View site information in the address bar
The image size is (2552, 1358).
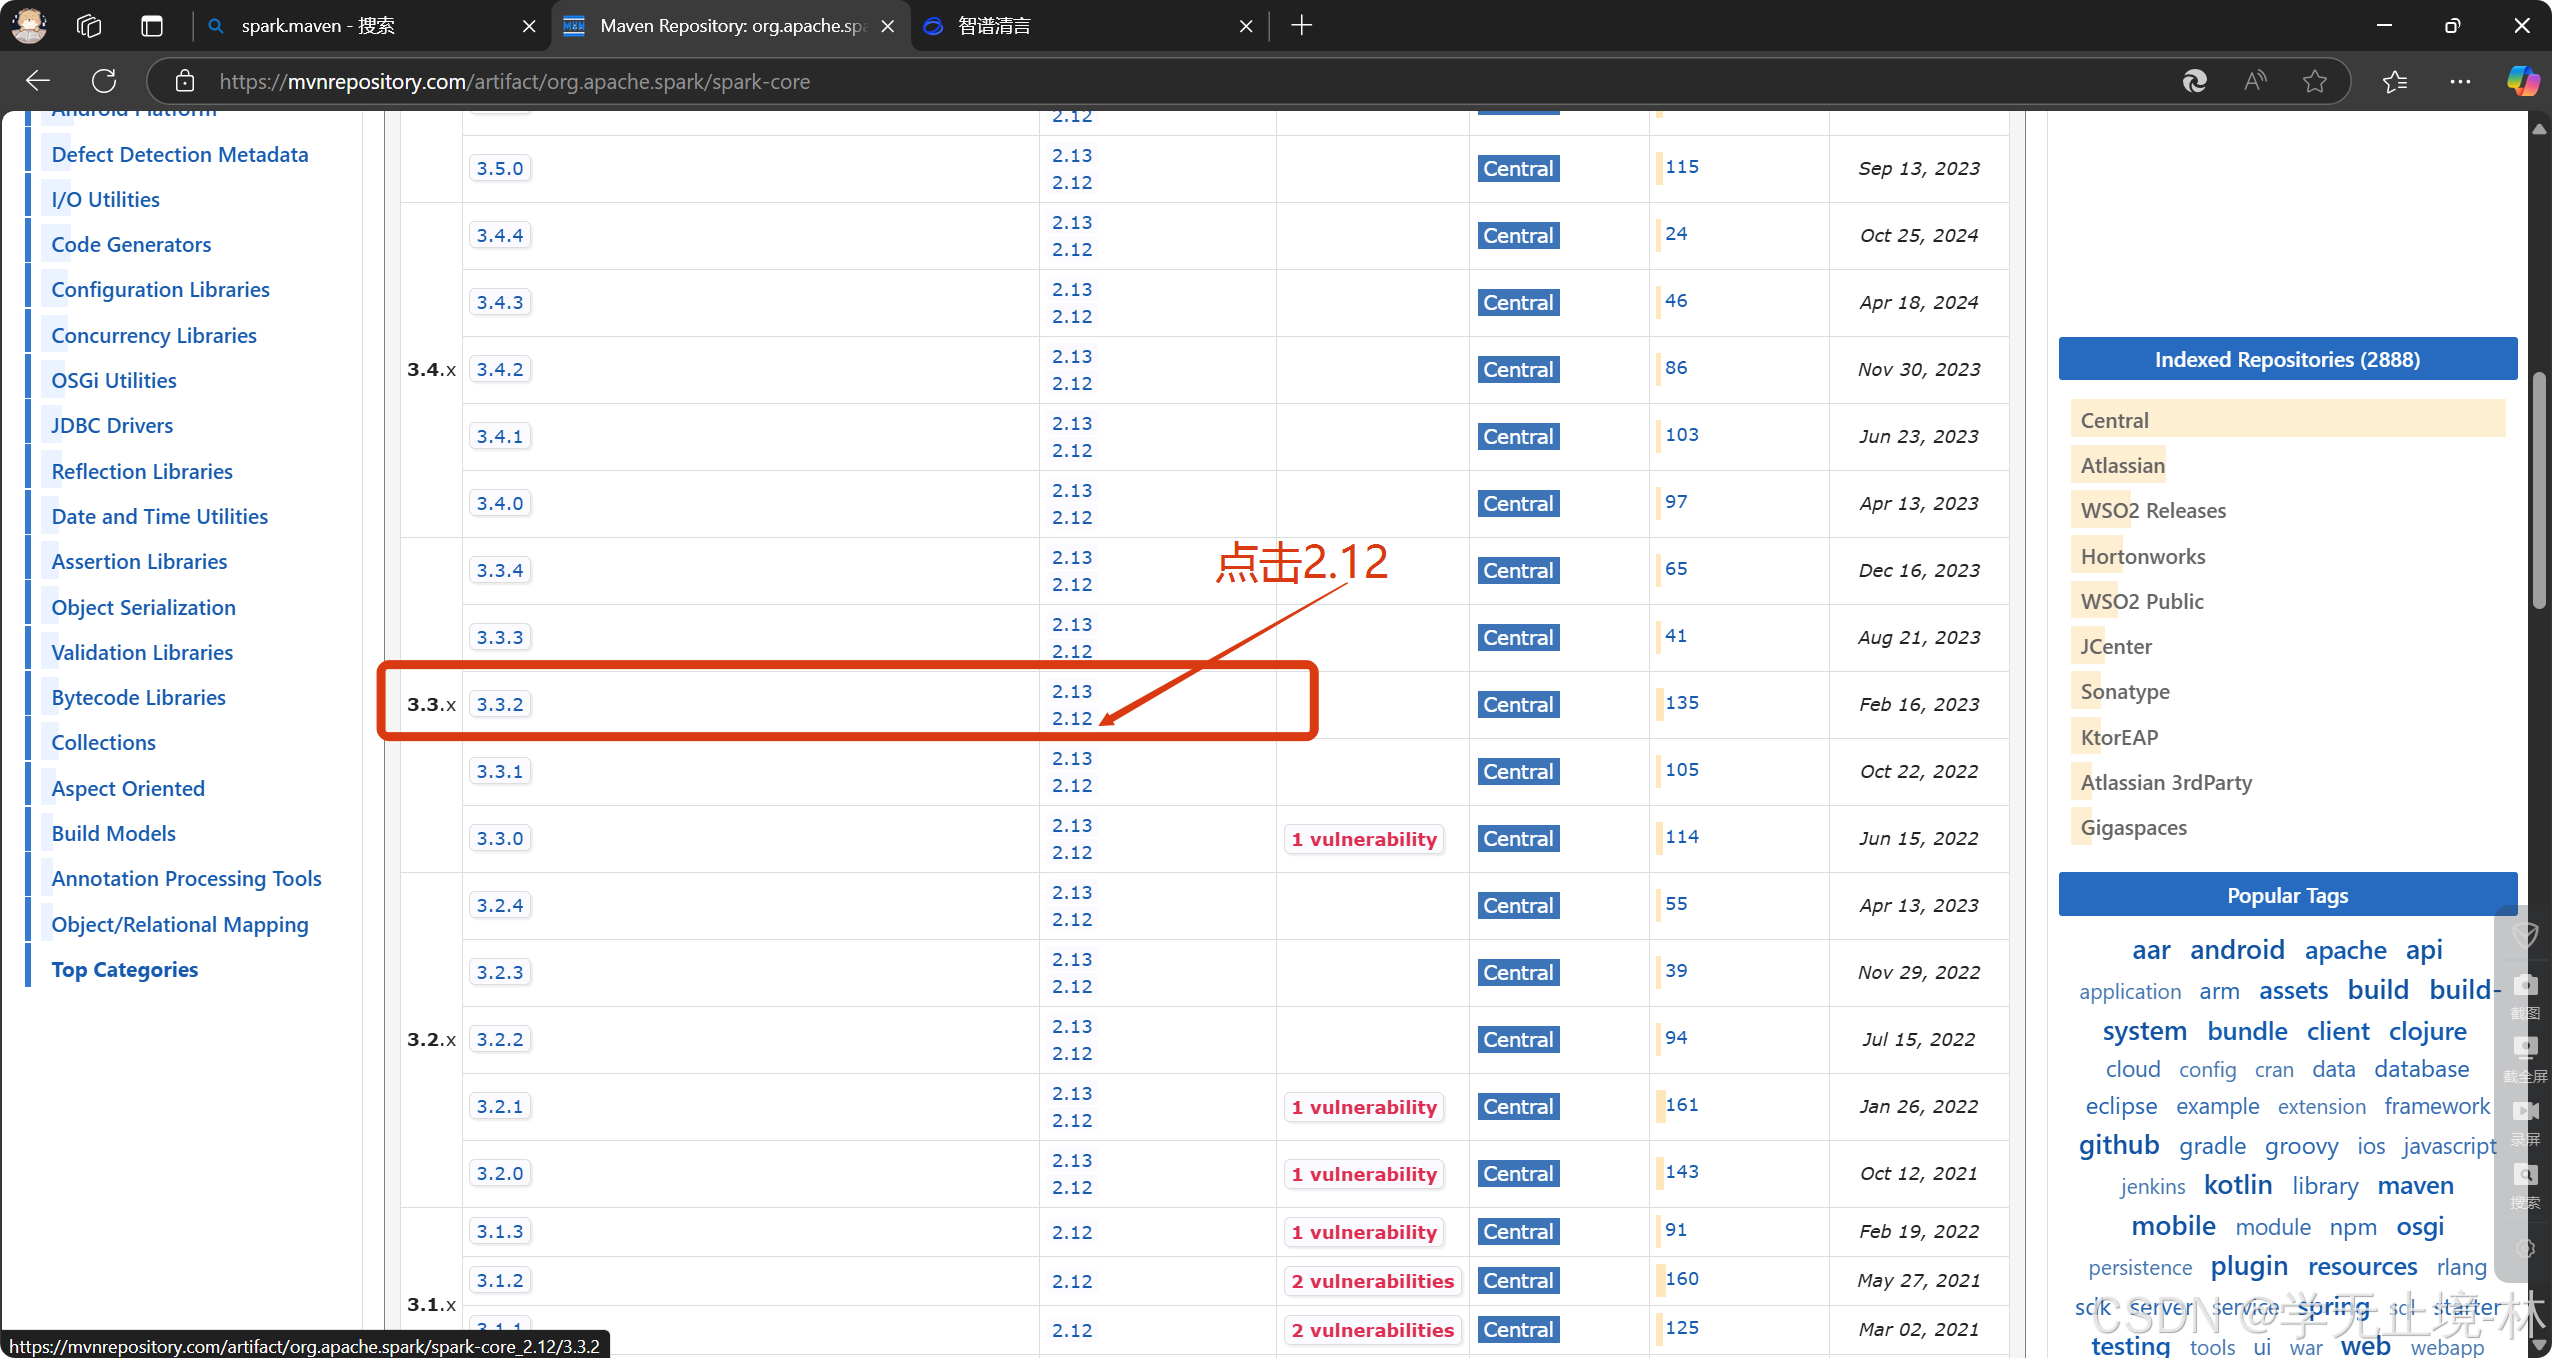[x=184, y=81]
